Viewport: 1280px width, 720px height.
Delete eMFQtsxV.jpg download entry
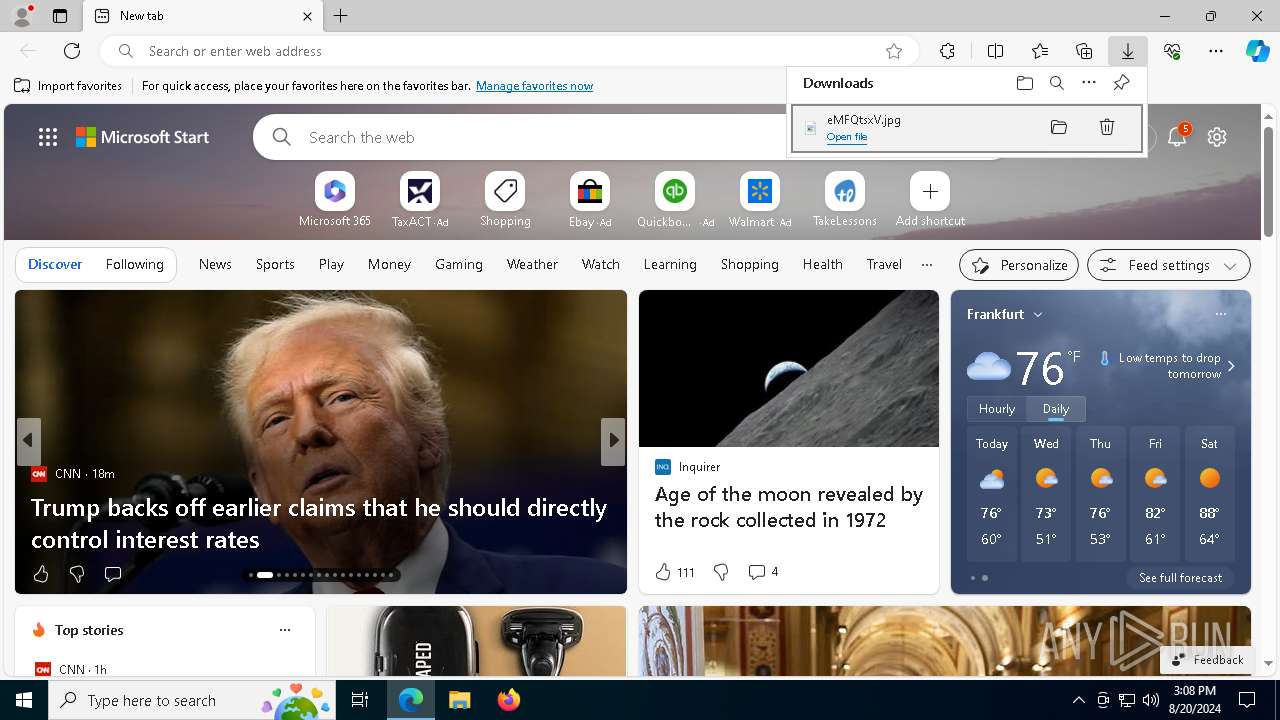1107,127
